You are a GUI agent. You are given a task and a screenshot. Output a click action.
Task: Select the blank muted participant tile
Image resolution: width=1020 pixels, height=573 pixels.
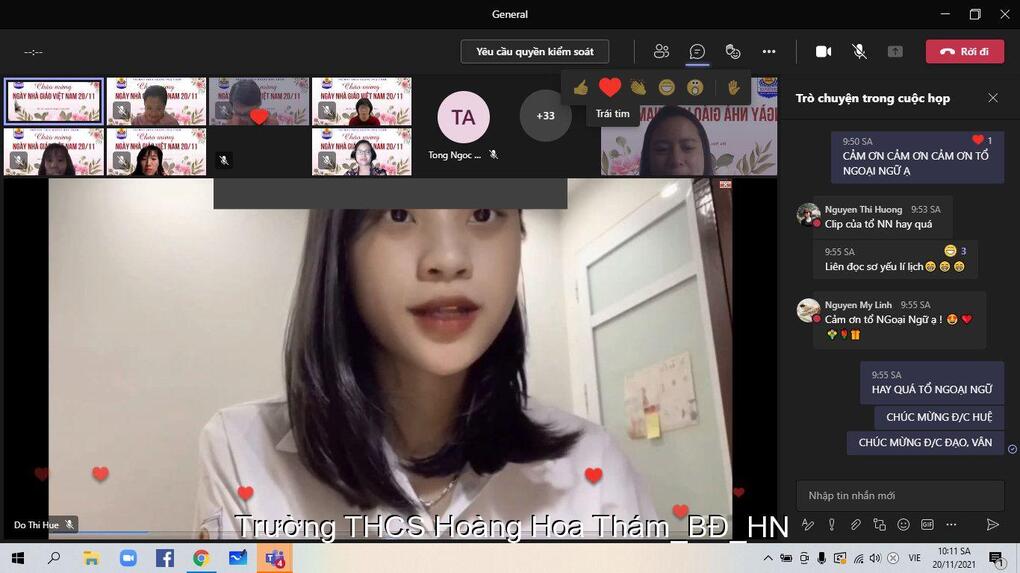(259, 152)
